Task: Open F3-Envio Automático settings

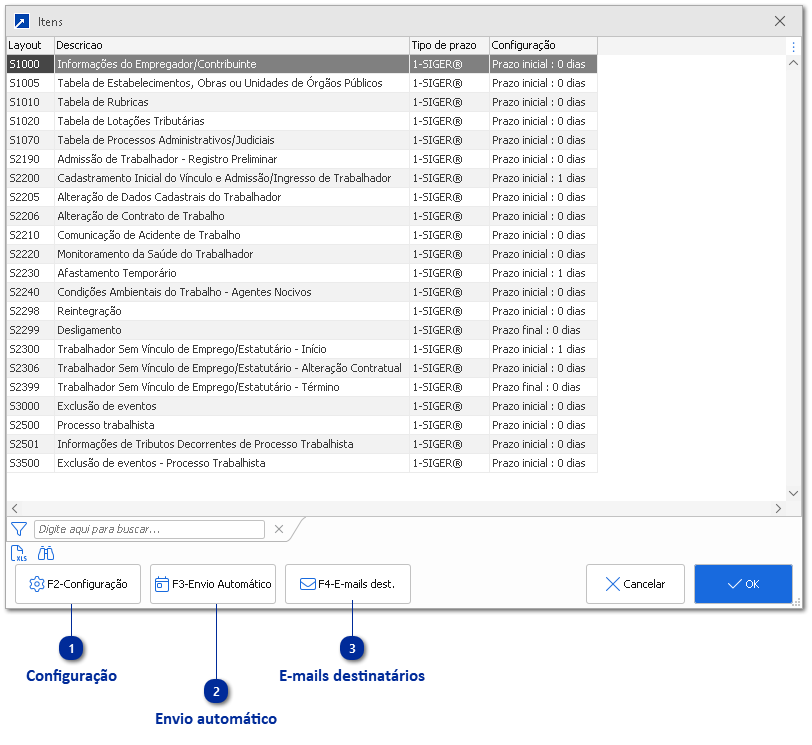Action: click(212, 584)
